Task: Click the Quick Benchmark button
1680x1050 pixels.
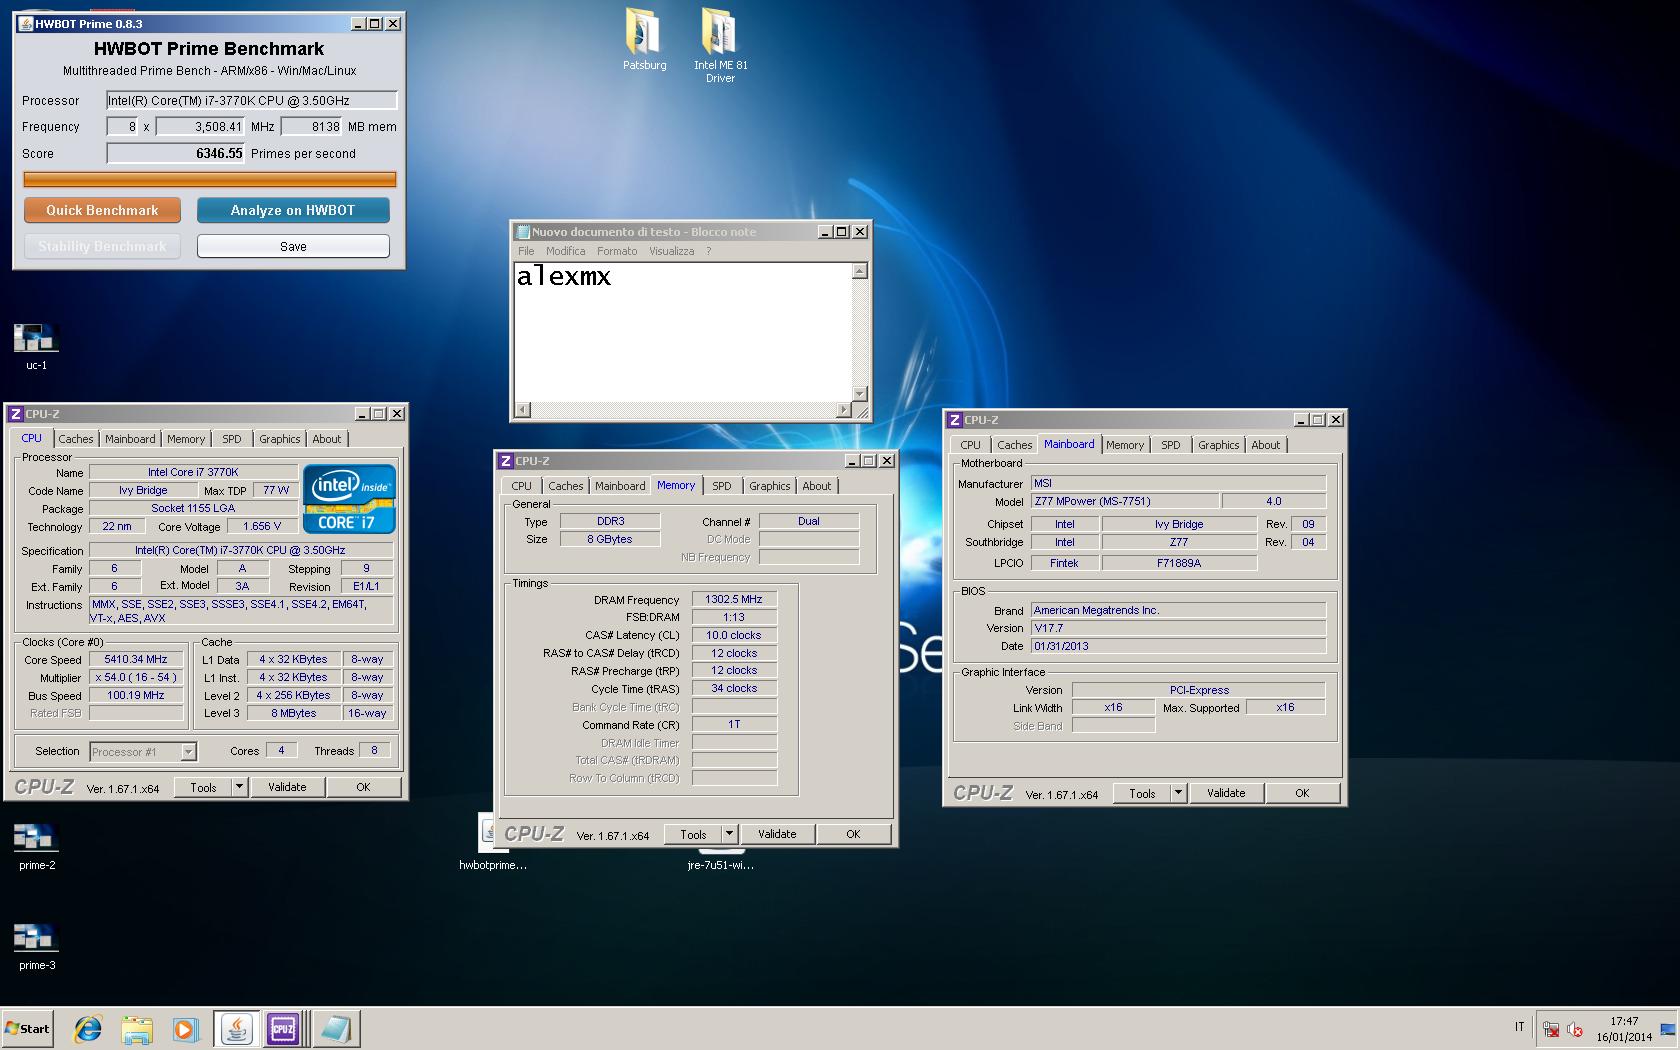Action: tap(102, 210)
